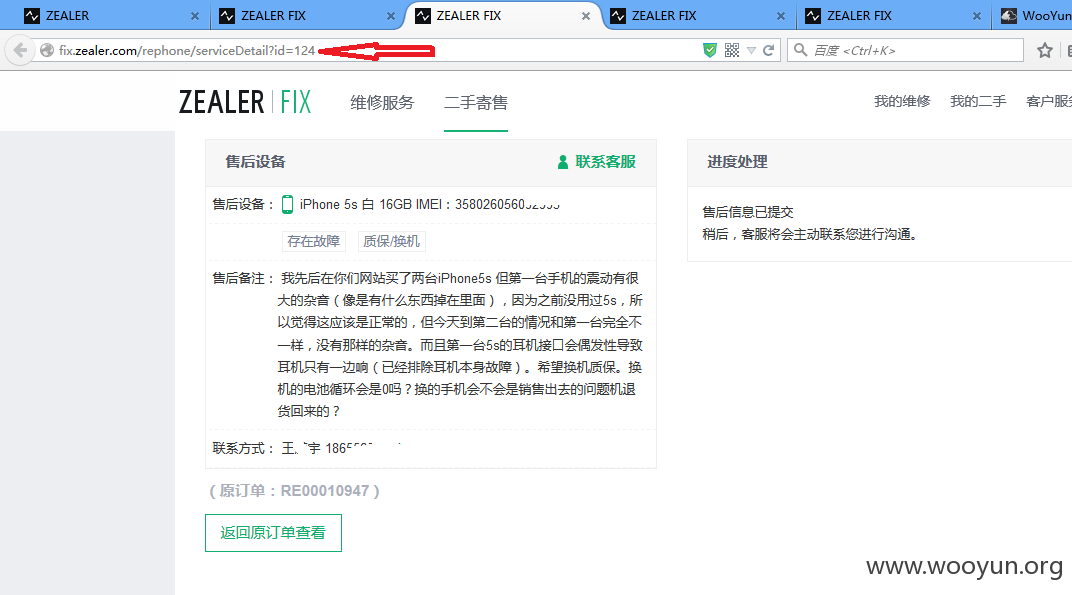Screen dimensions: 1072x595
Task: Open the 二手寄售 menu
Action: click(476, 103)
